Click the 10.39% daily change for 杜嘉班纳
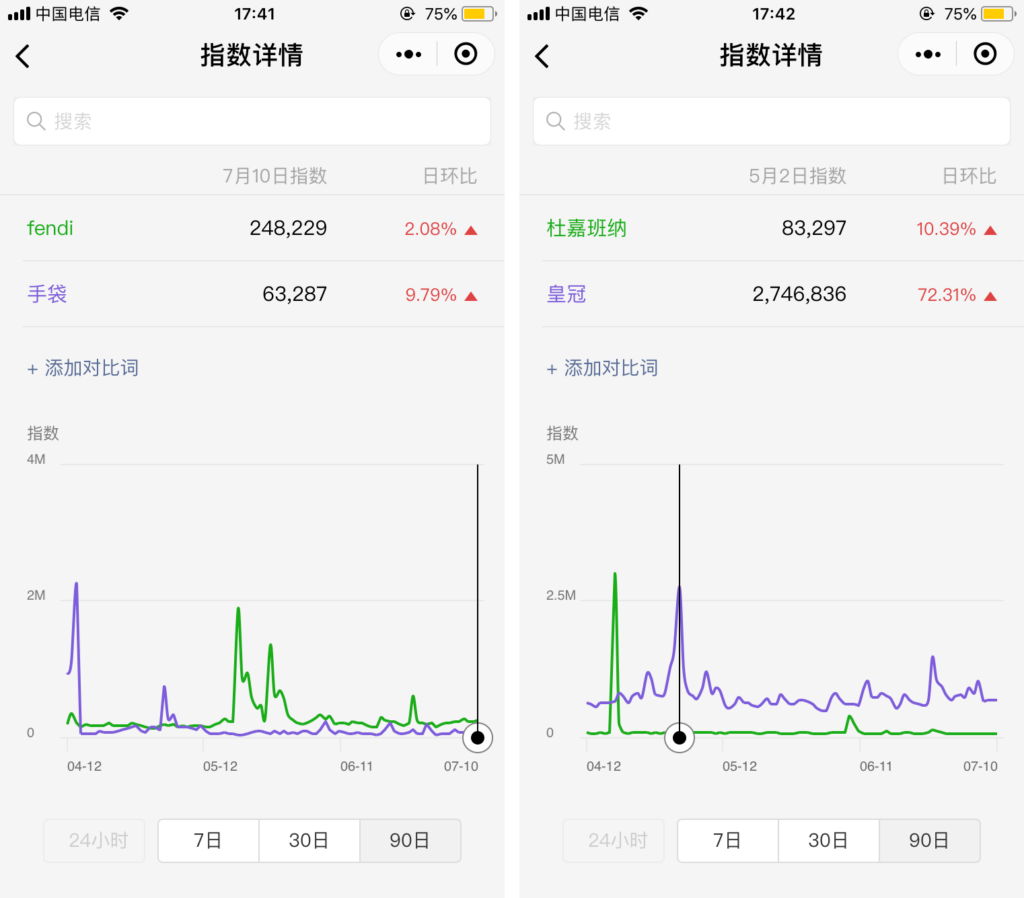Viewport: 1024px width, 898px height. click(x=946, y=229)
